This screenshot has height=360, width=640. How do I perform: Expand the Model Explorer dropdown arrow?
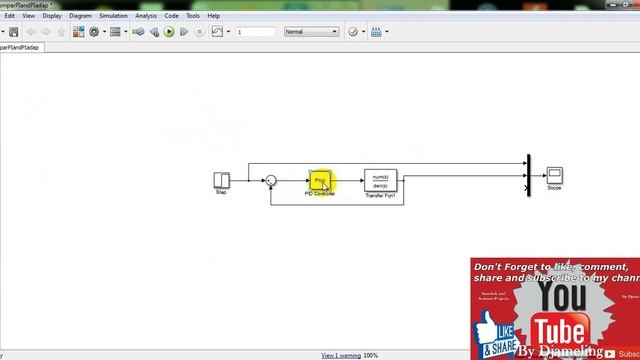pos(126,32)
